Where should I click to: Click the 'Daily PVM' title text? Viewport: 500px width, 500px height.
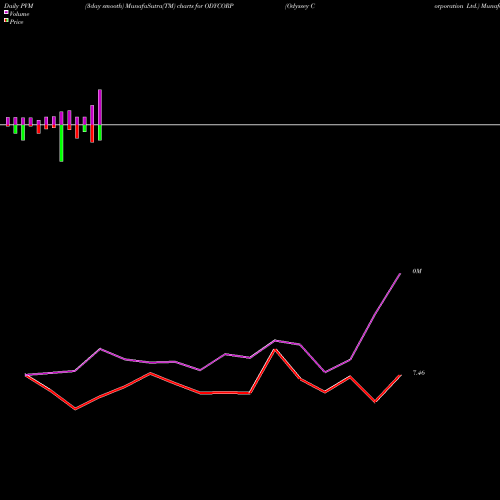[19, 6]
